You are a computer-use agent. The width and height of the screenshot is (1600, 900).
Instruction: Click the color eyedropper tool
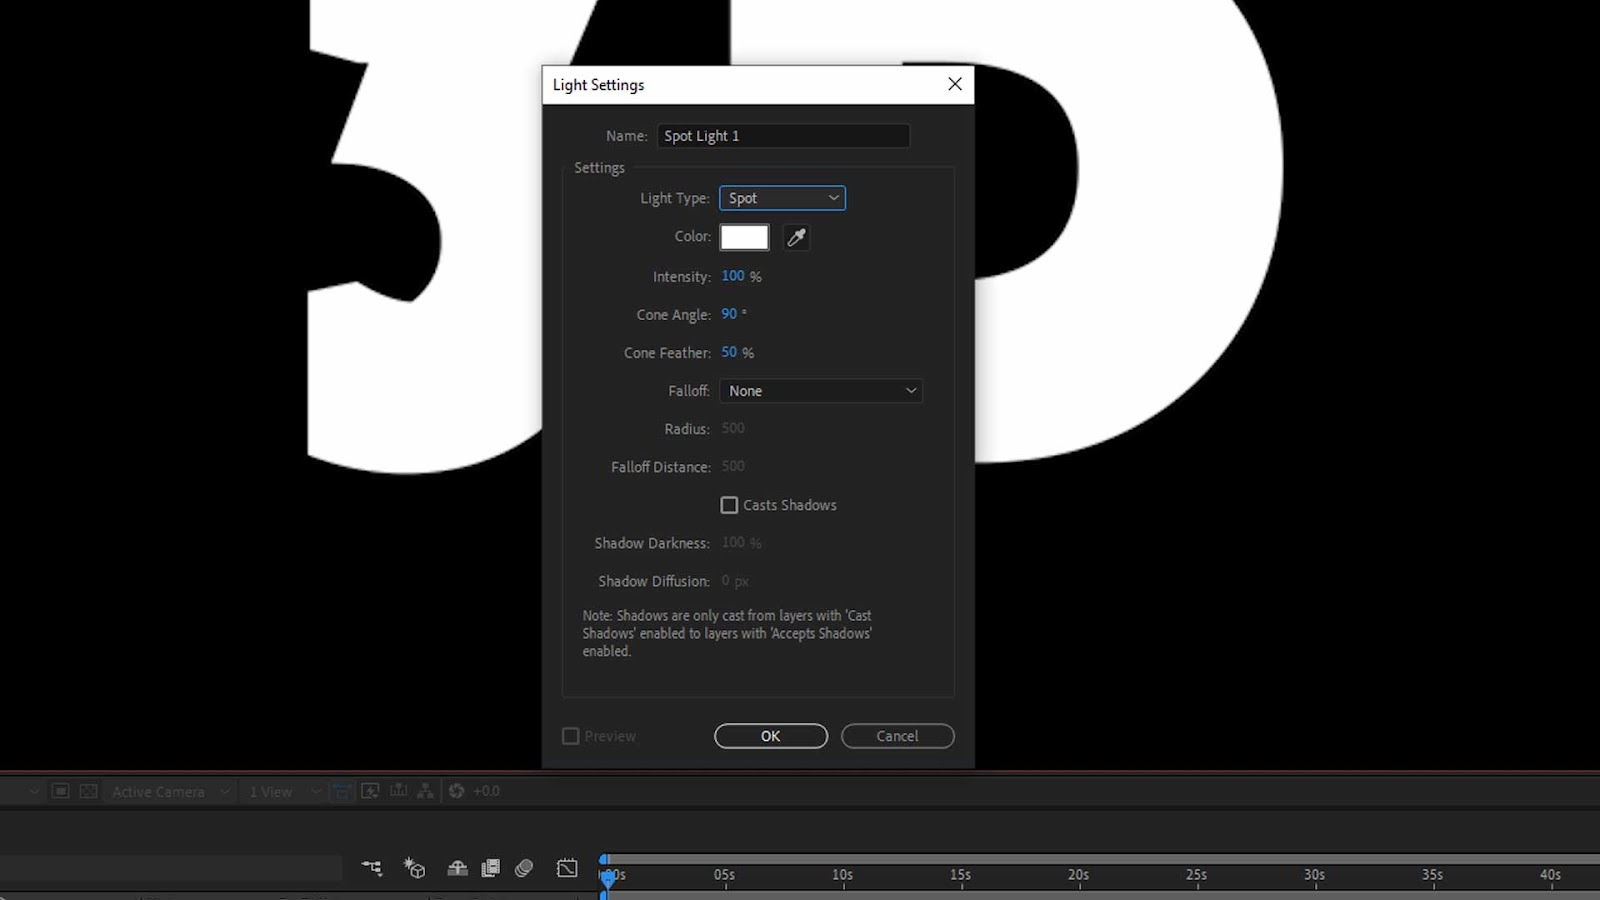point(796,237)
